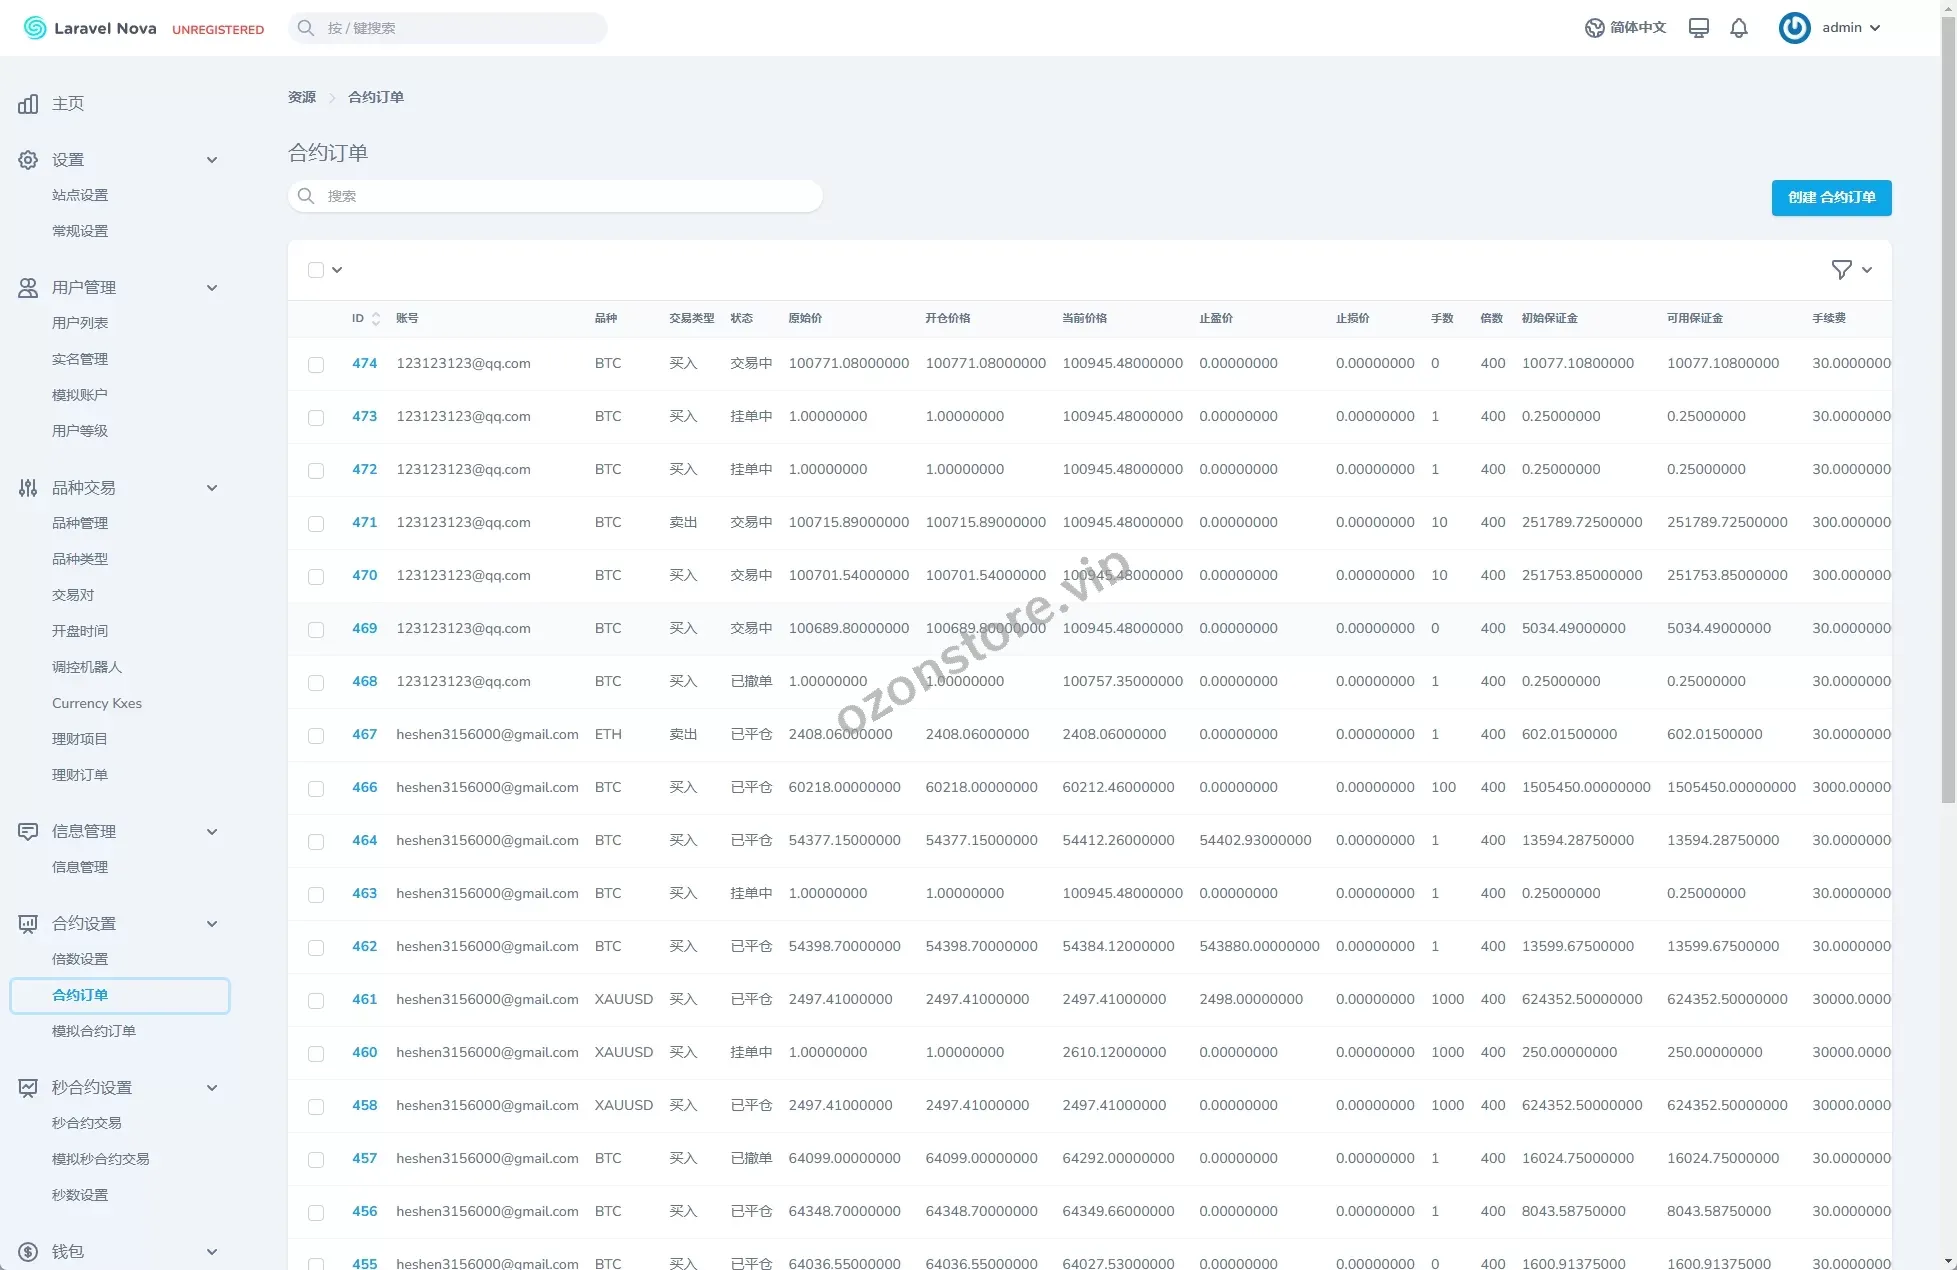Check the row checkbox for order 461
1957x1270 pixels.
click(316, 1001)
